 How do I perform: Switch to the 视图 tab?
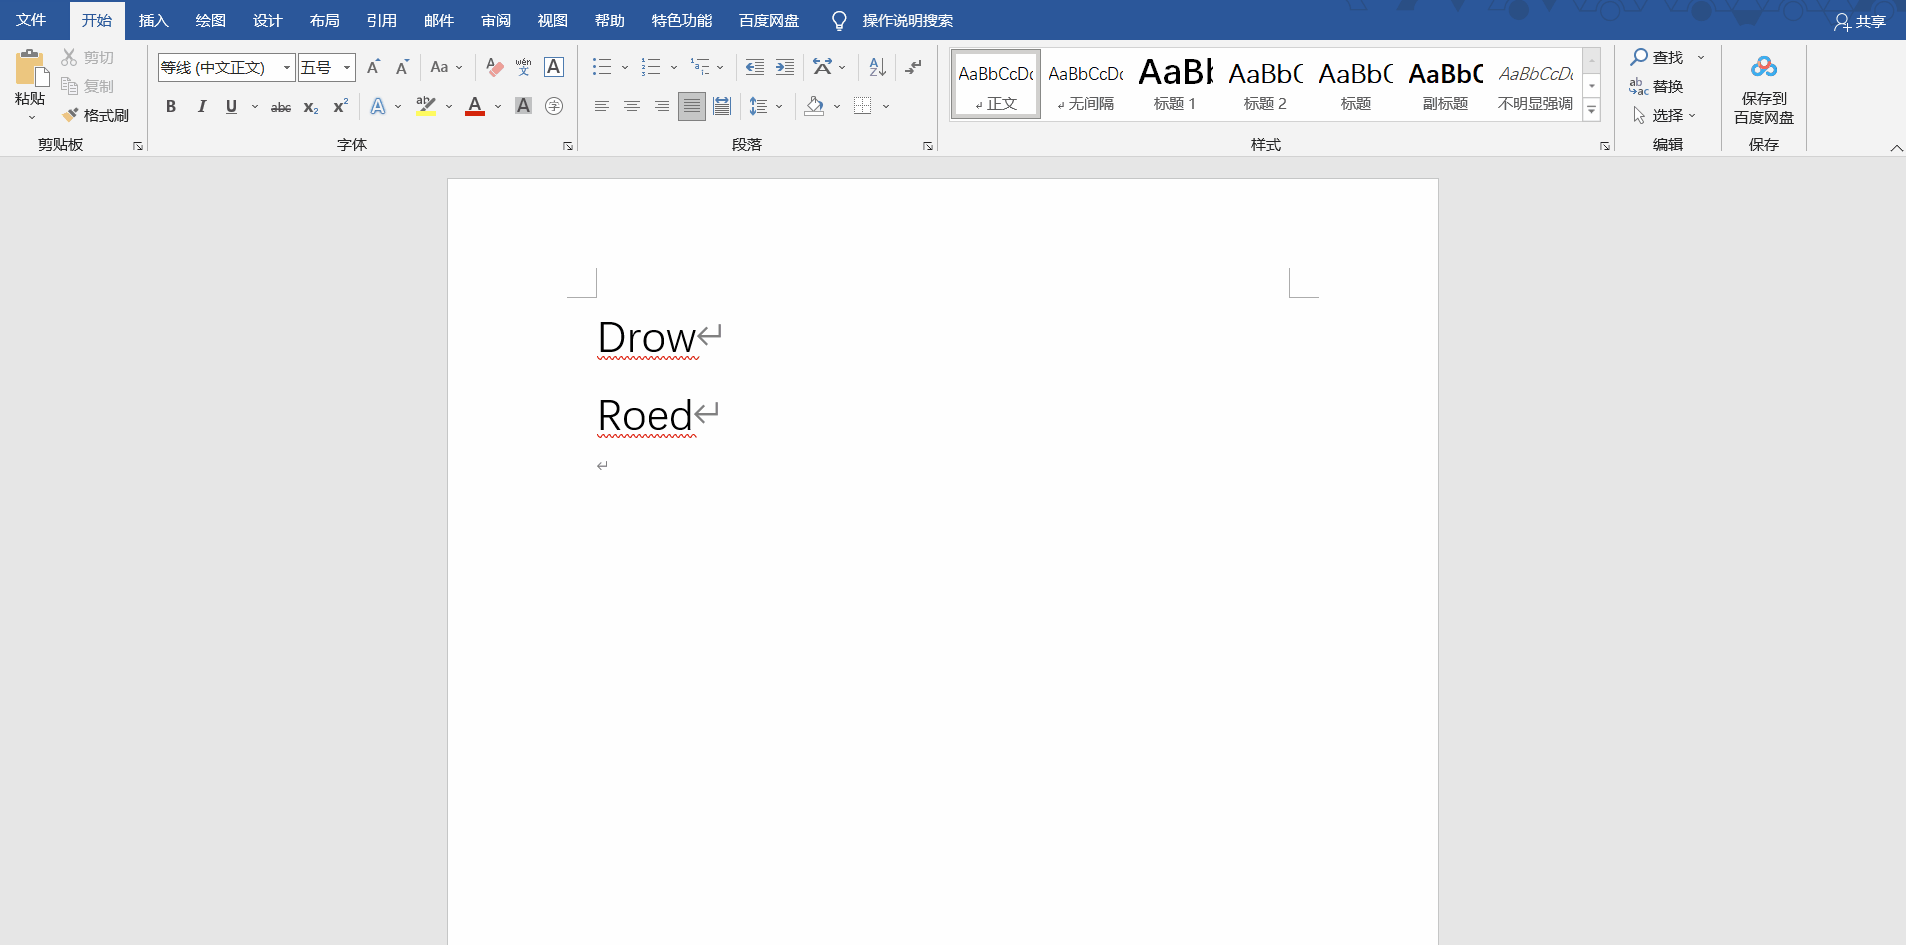click(552, 20)
